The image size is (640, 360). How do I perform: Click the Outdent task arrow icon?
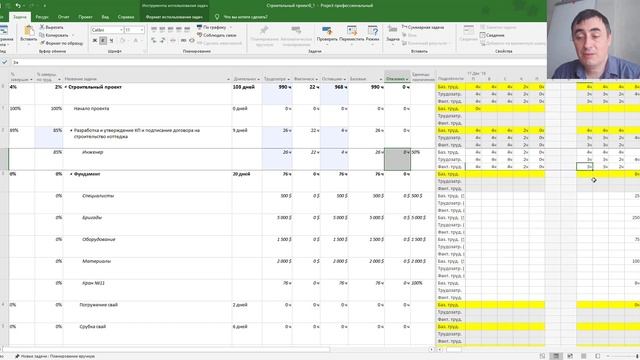pyautogui.click(x=154, y=40)
